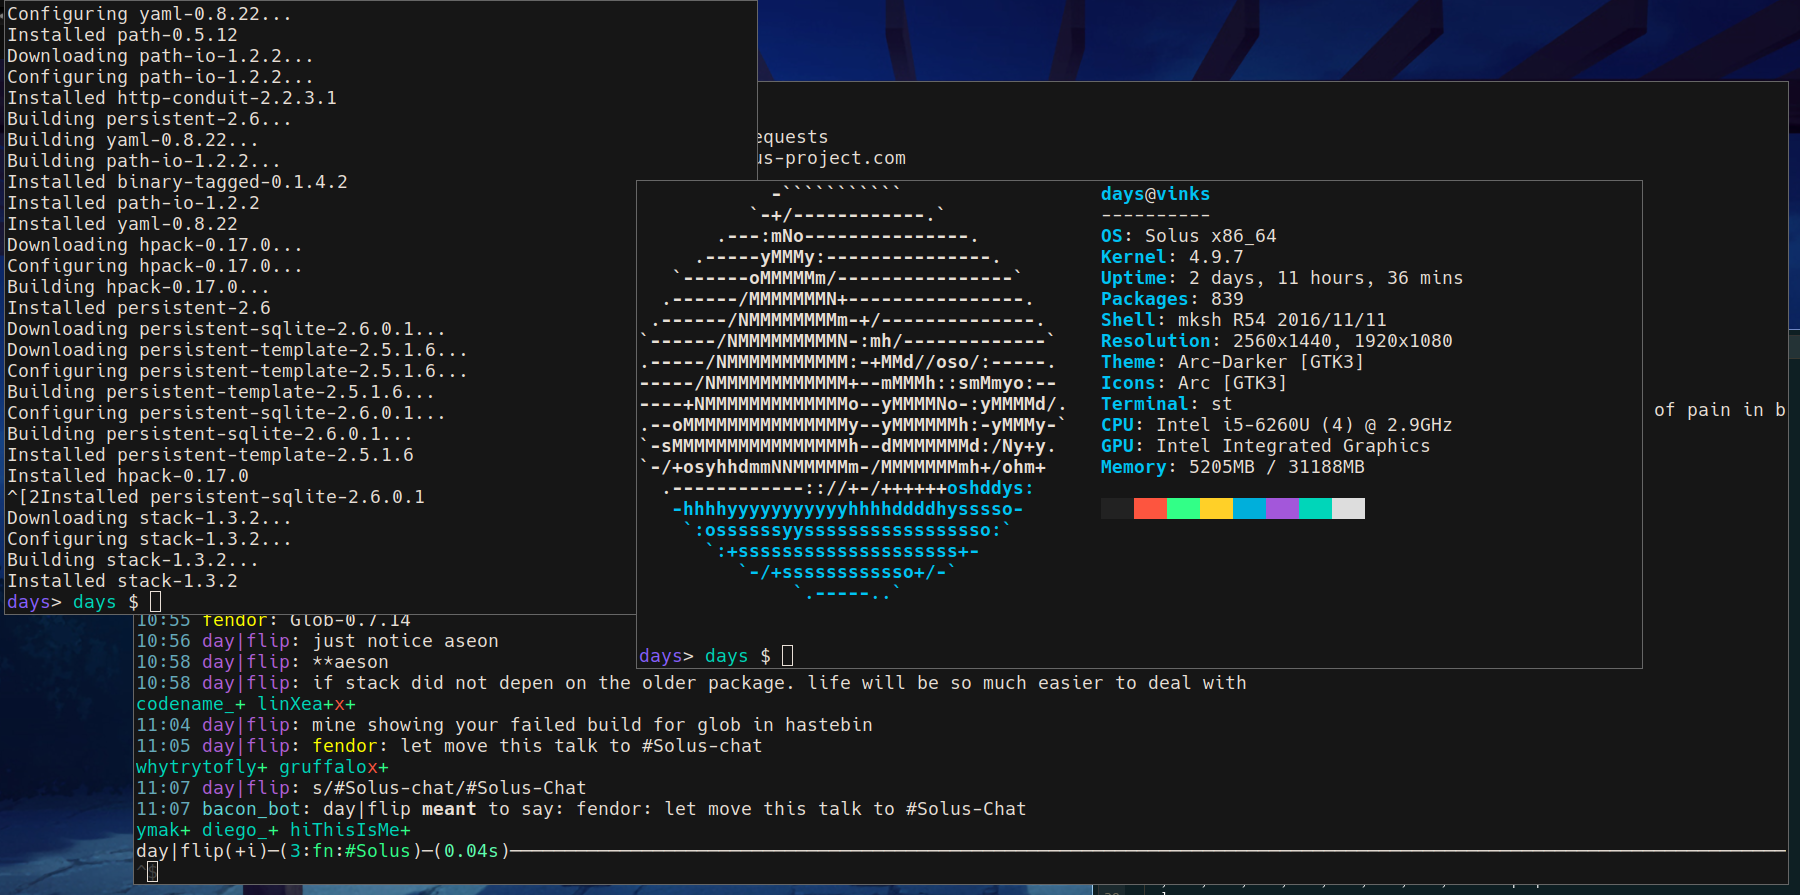1800x895 pixels.
Task: Select the blue block in the neofetch palette
Action: (x=1249, y=509)
